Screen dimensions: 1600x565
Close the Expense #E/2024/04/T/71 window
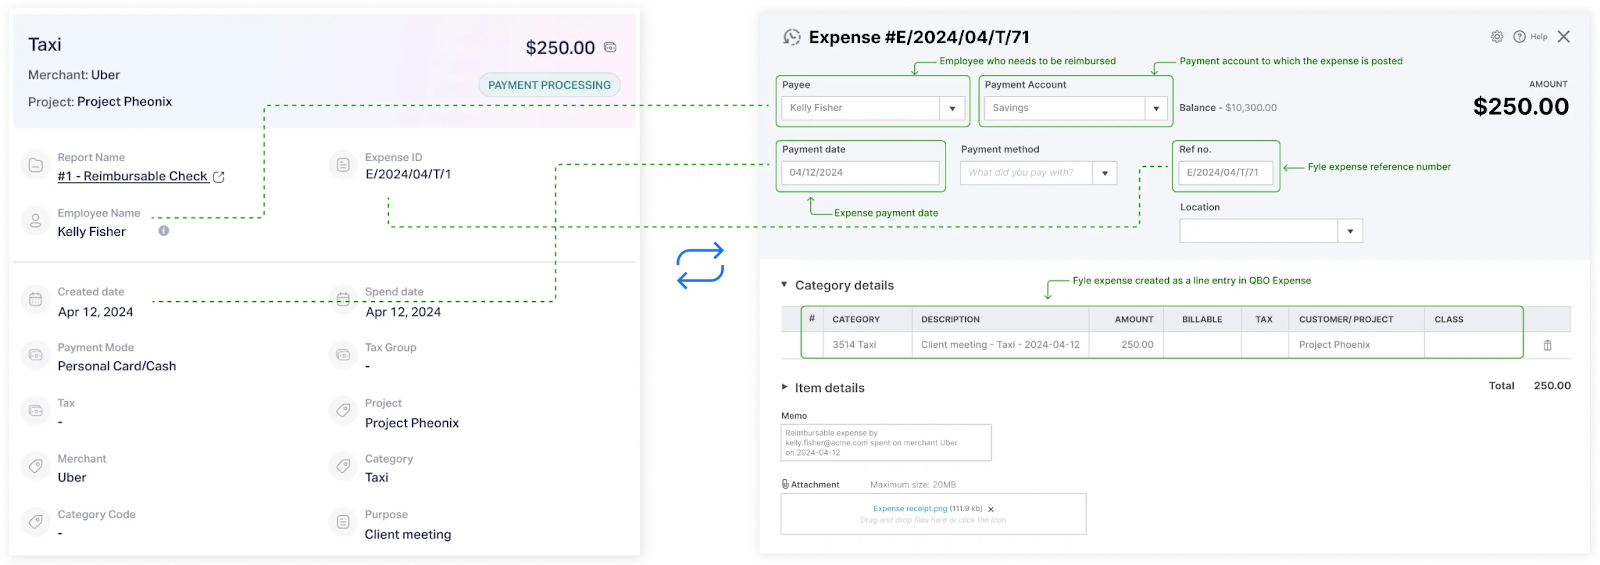(x=1564, y=37)
